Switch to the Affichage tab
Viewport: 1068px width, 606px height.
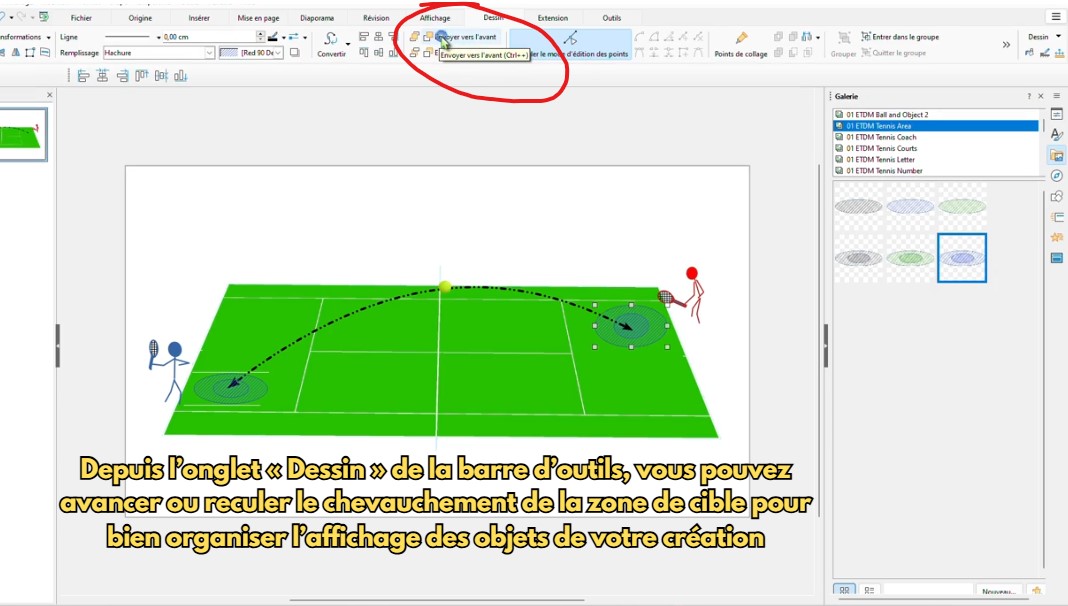435,18
